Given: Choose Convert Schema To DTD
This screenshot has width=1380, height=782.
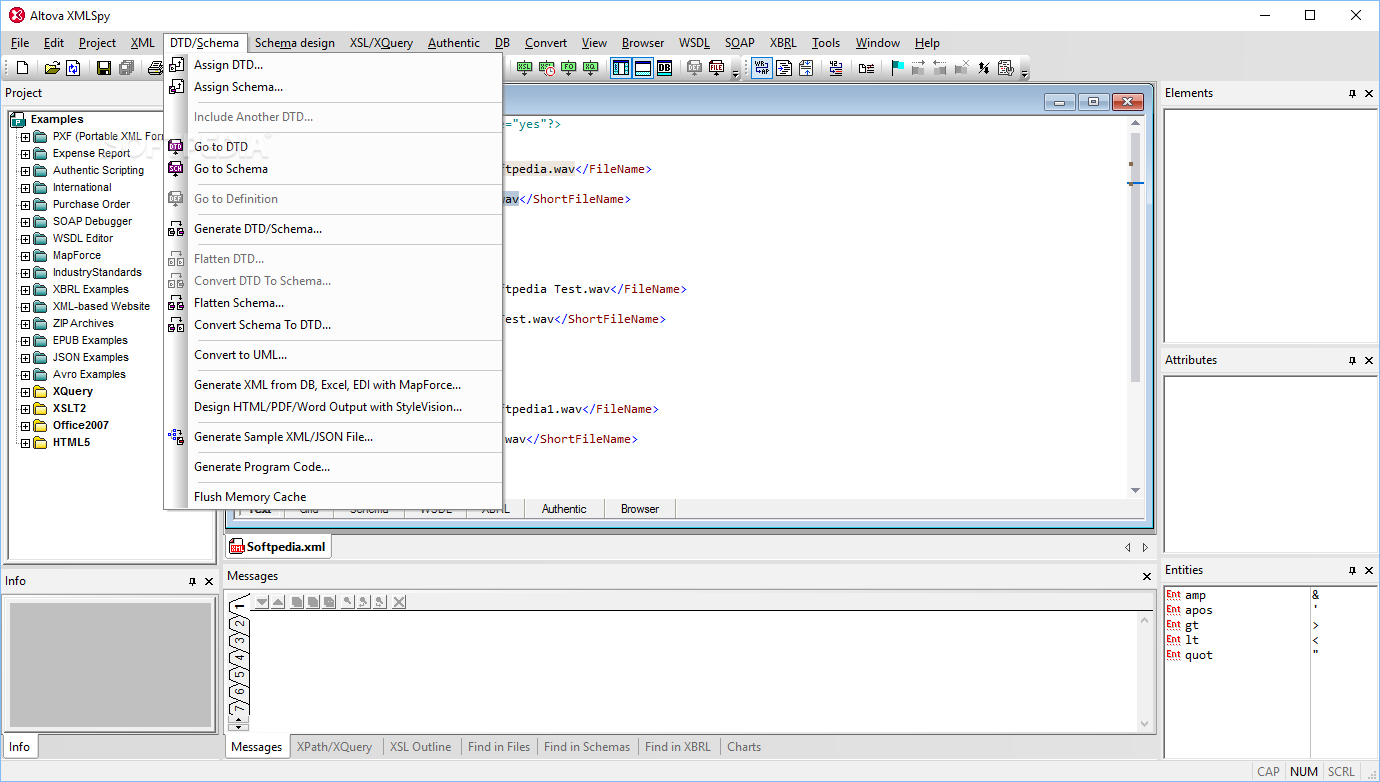Looking at the screenshot, I should 262,325.
